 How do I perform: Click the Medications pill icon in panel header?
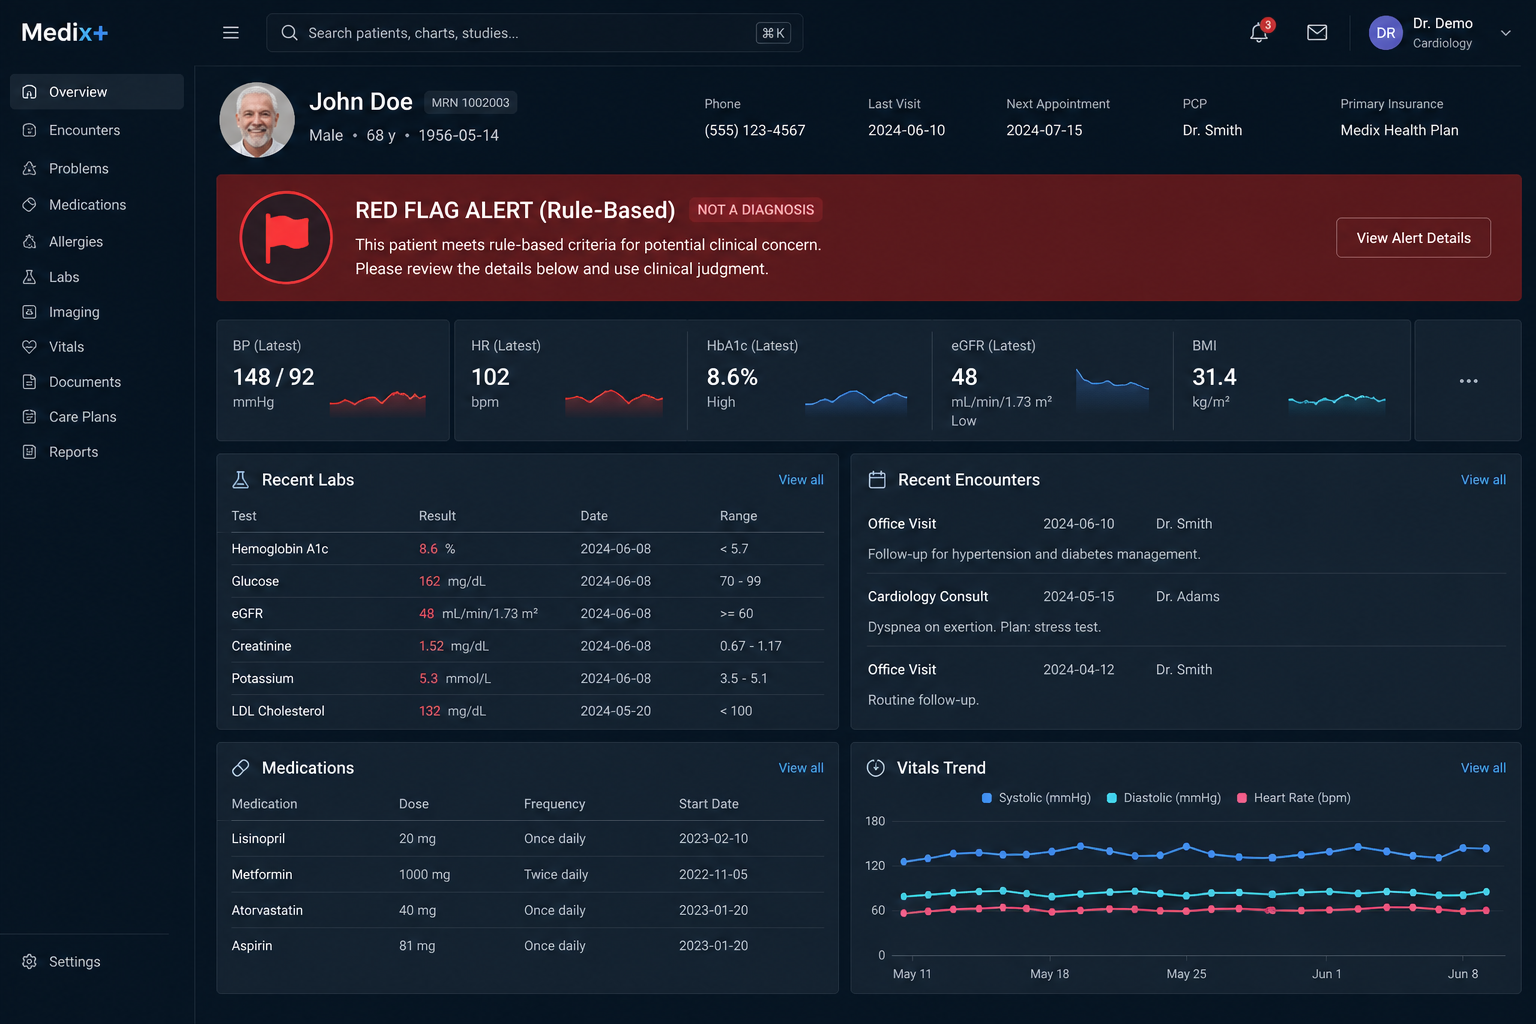point(240,768)
